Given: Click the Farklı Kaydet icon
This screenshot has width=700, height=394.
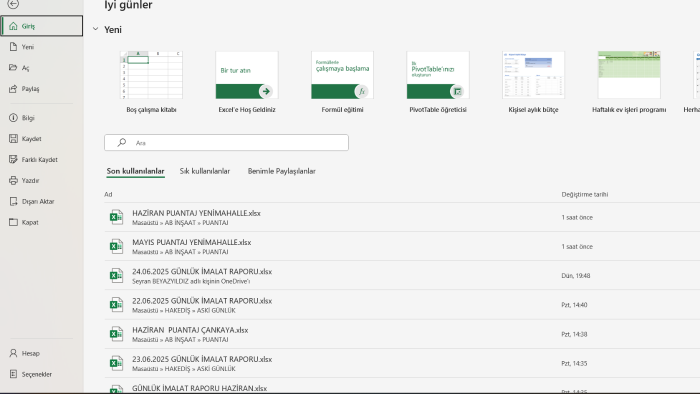Looking at the screenshot, I should pos(13,159).
